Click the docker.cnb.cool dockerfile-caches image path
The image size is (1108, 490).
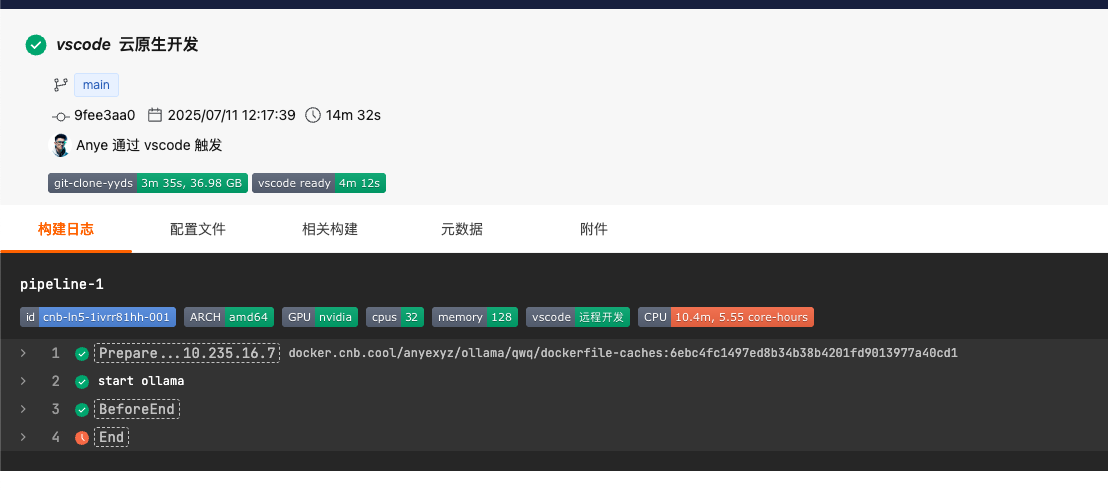(x=623, y=353)
